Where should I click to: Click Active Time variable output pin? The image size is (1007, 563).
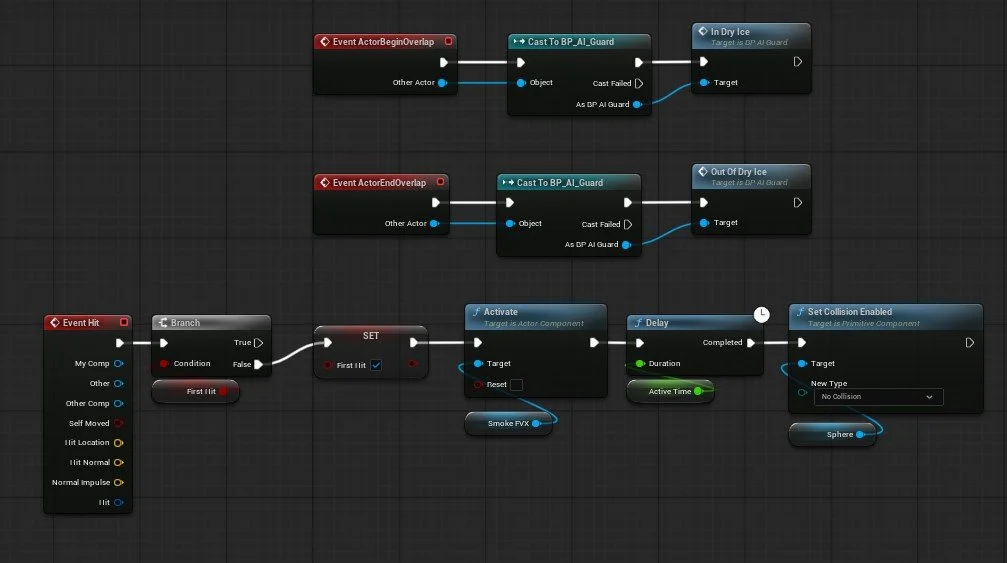pyautogui.click(x=698, y=391)
